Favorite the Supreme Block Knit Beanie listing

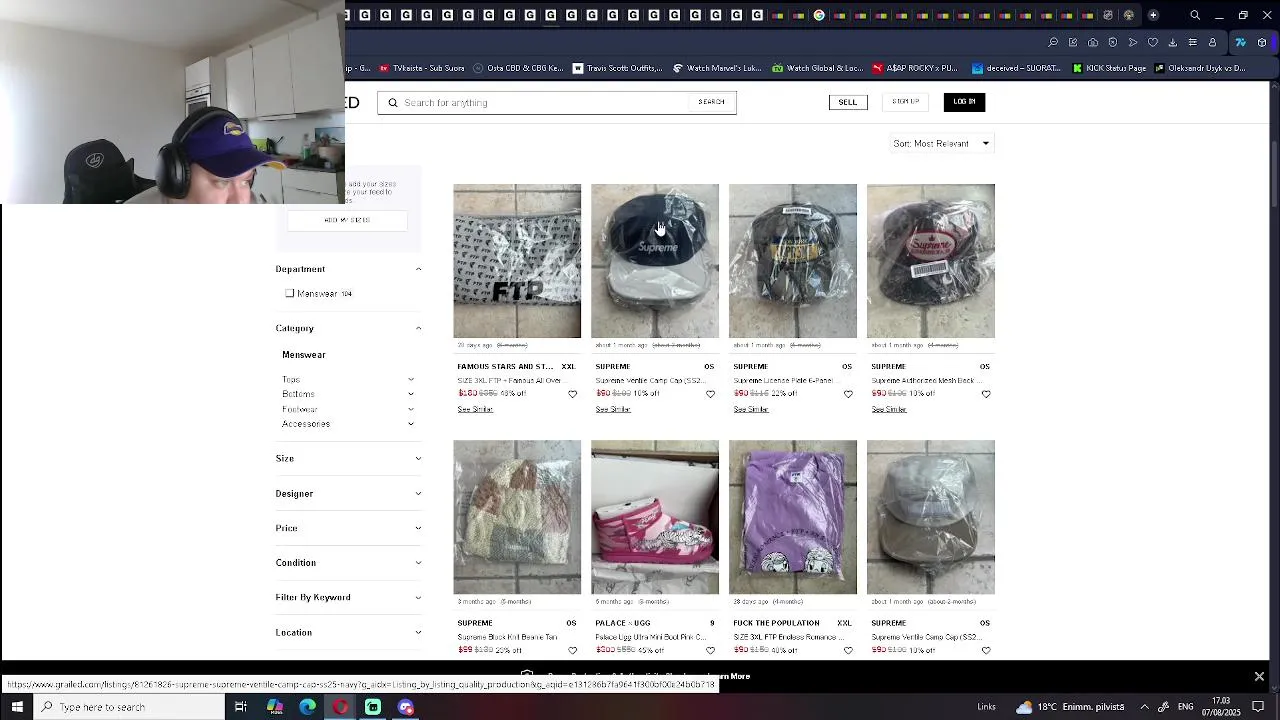573,650
